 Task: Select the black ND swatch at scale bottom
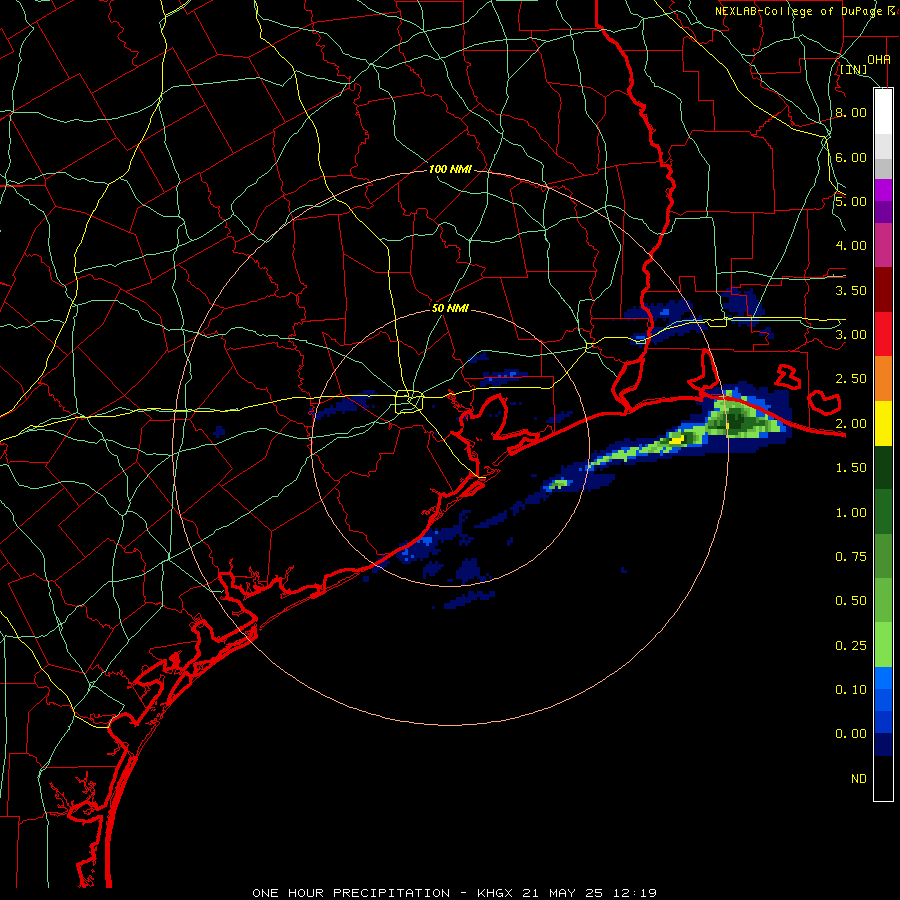(x=883, y=778)
